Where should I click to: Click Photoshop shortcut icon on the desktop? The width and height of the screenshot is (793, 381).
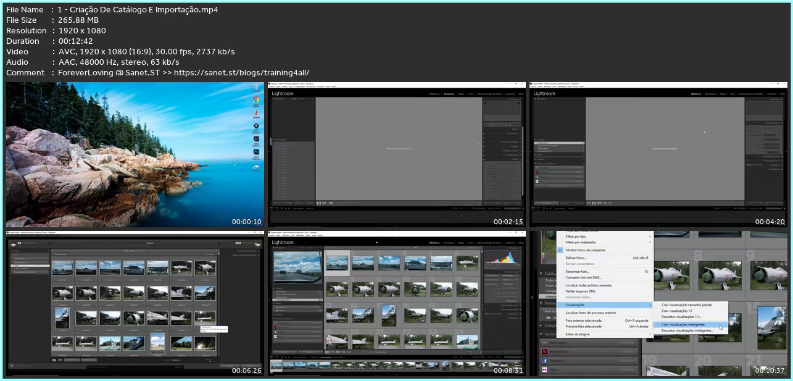(256, 152)
